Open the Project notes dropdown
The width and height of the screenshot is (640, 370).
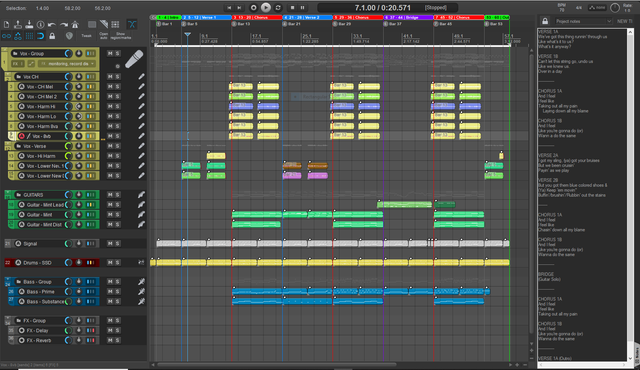pos(583,21)
